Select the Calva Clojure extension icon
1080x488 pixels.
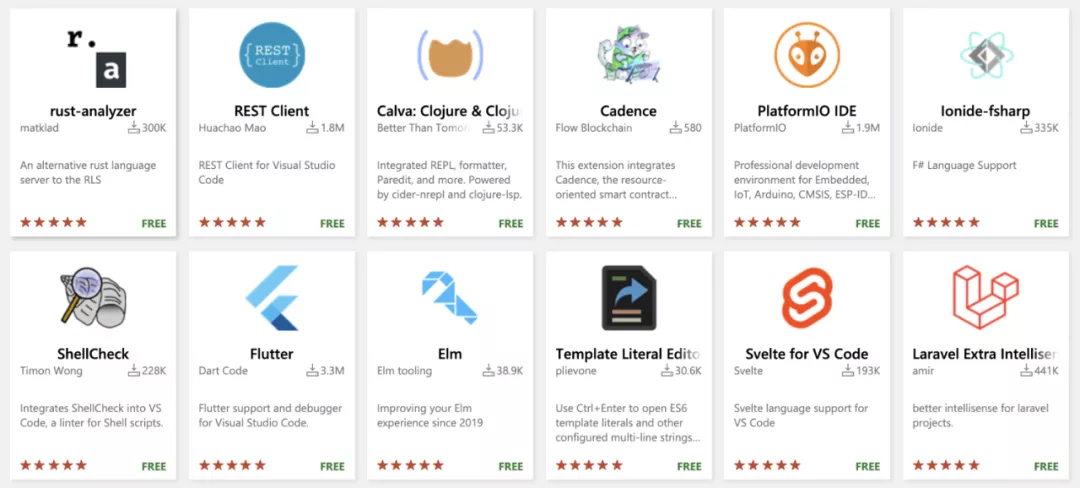click(x=449, y=54)
